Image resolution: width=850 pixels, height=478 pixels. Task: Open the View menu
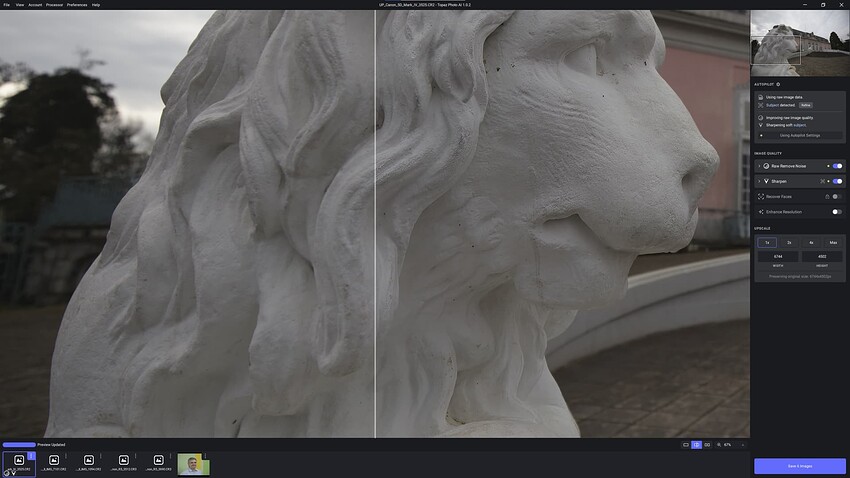pos(20,4)
